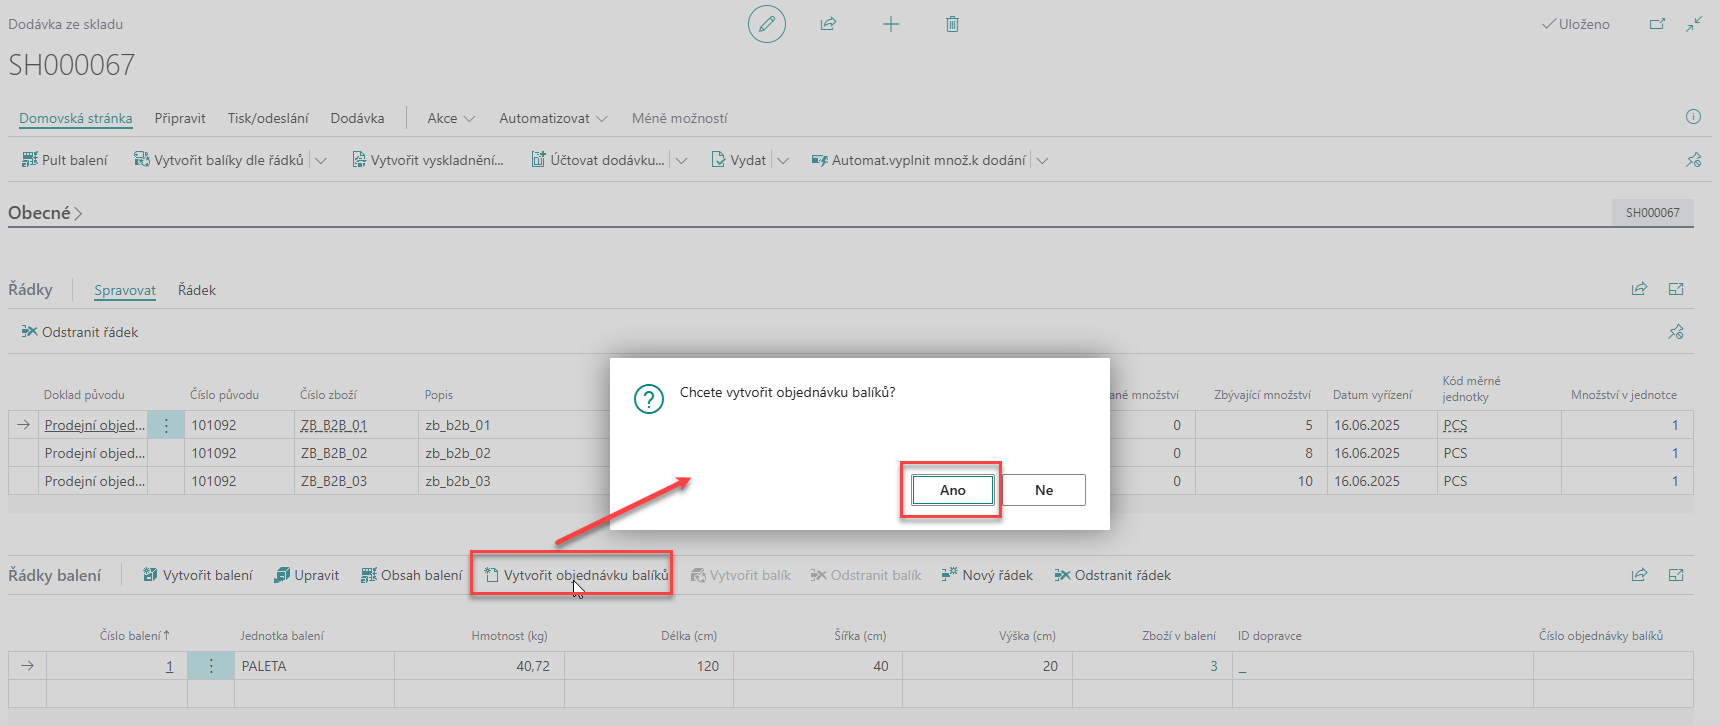1720x726 pixels.
Task: Click the pencil edit icon at top
Action: [x=766, y=24]
